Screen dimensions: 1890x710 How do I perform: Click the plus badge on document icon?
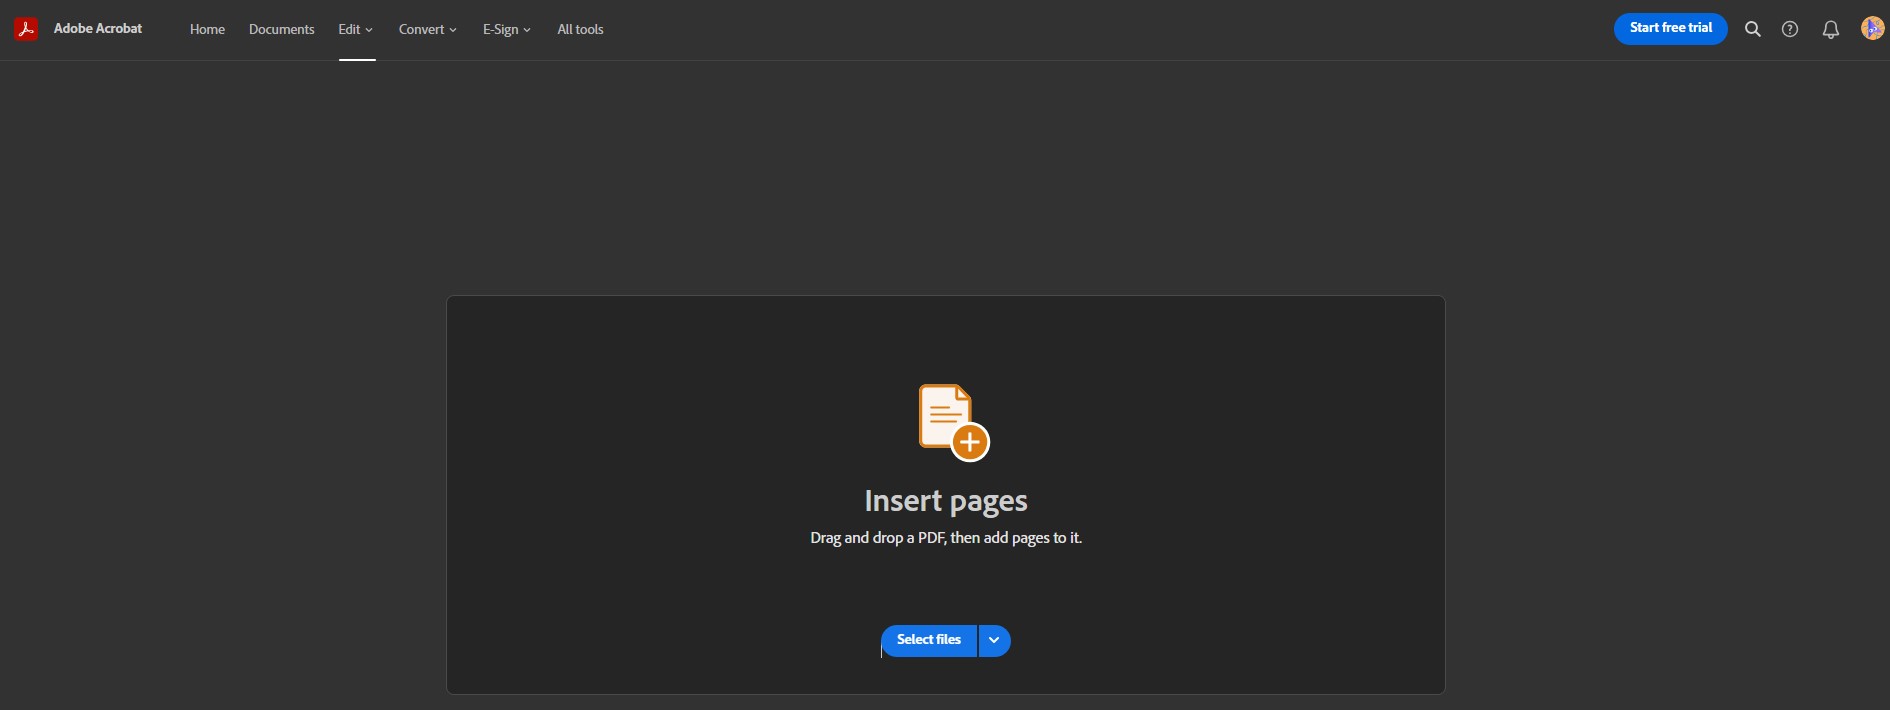point(969,442)
